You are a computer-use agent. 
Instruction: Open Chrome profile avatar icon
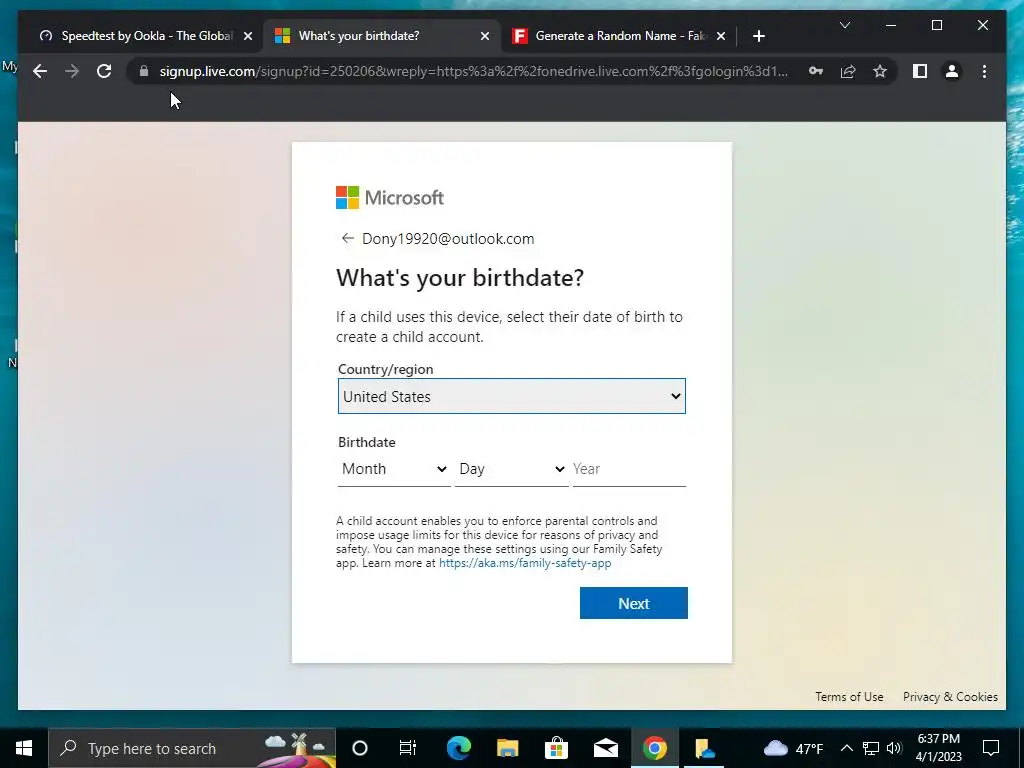[x=952, y=71]
